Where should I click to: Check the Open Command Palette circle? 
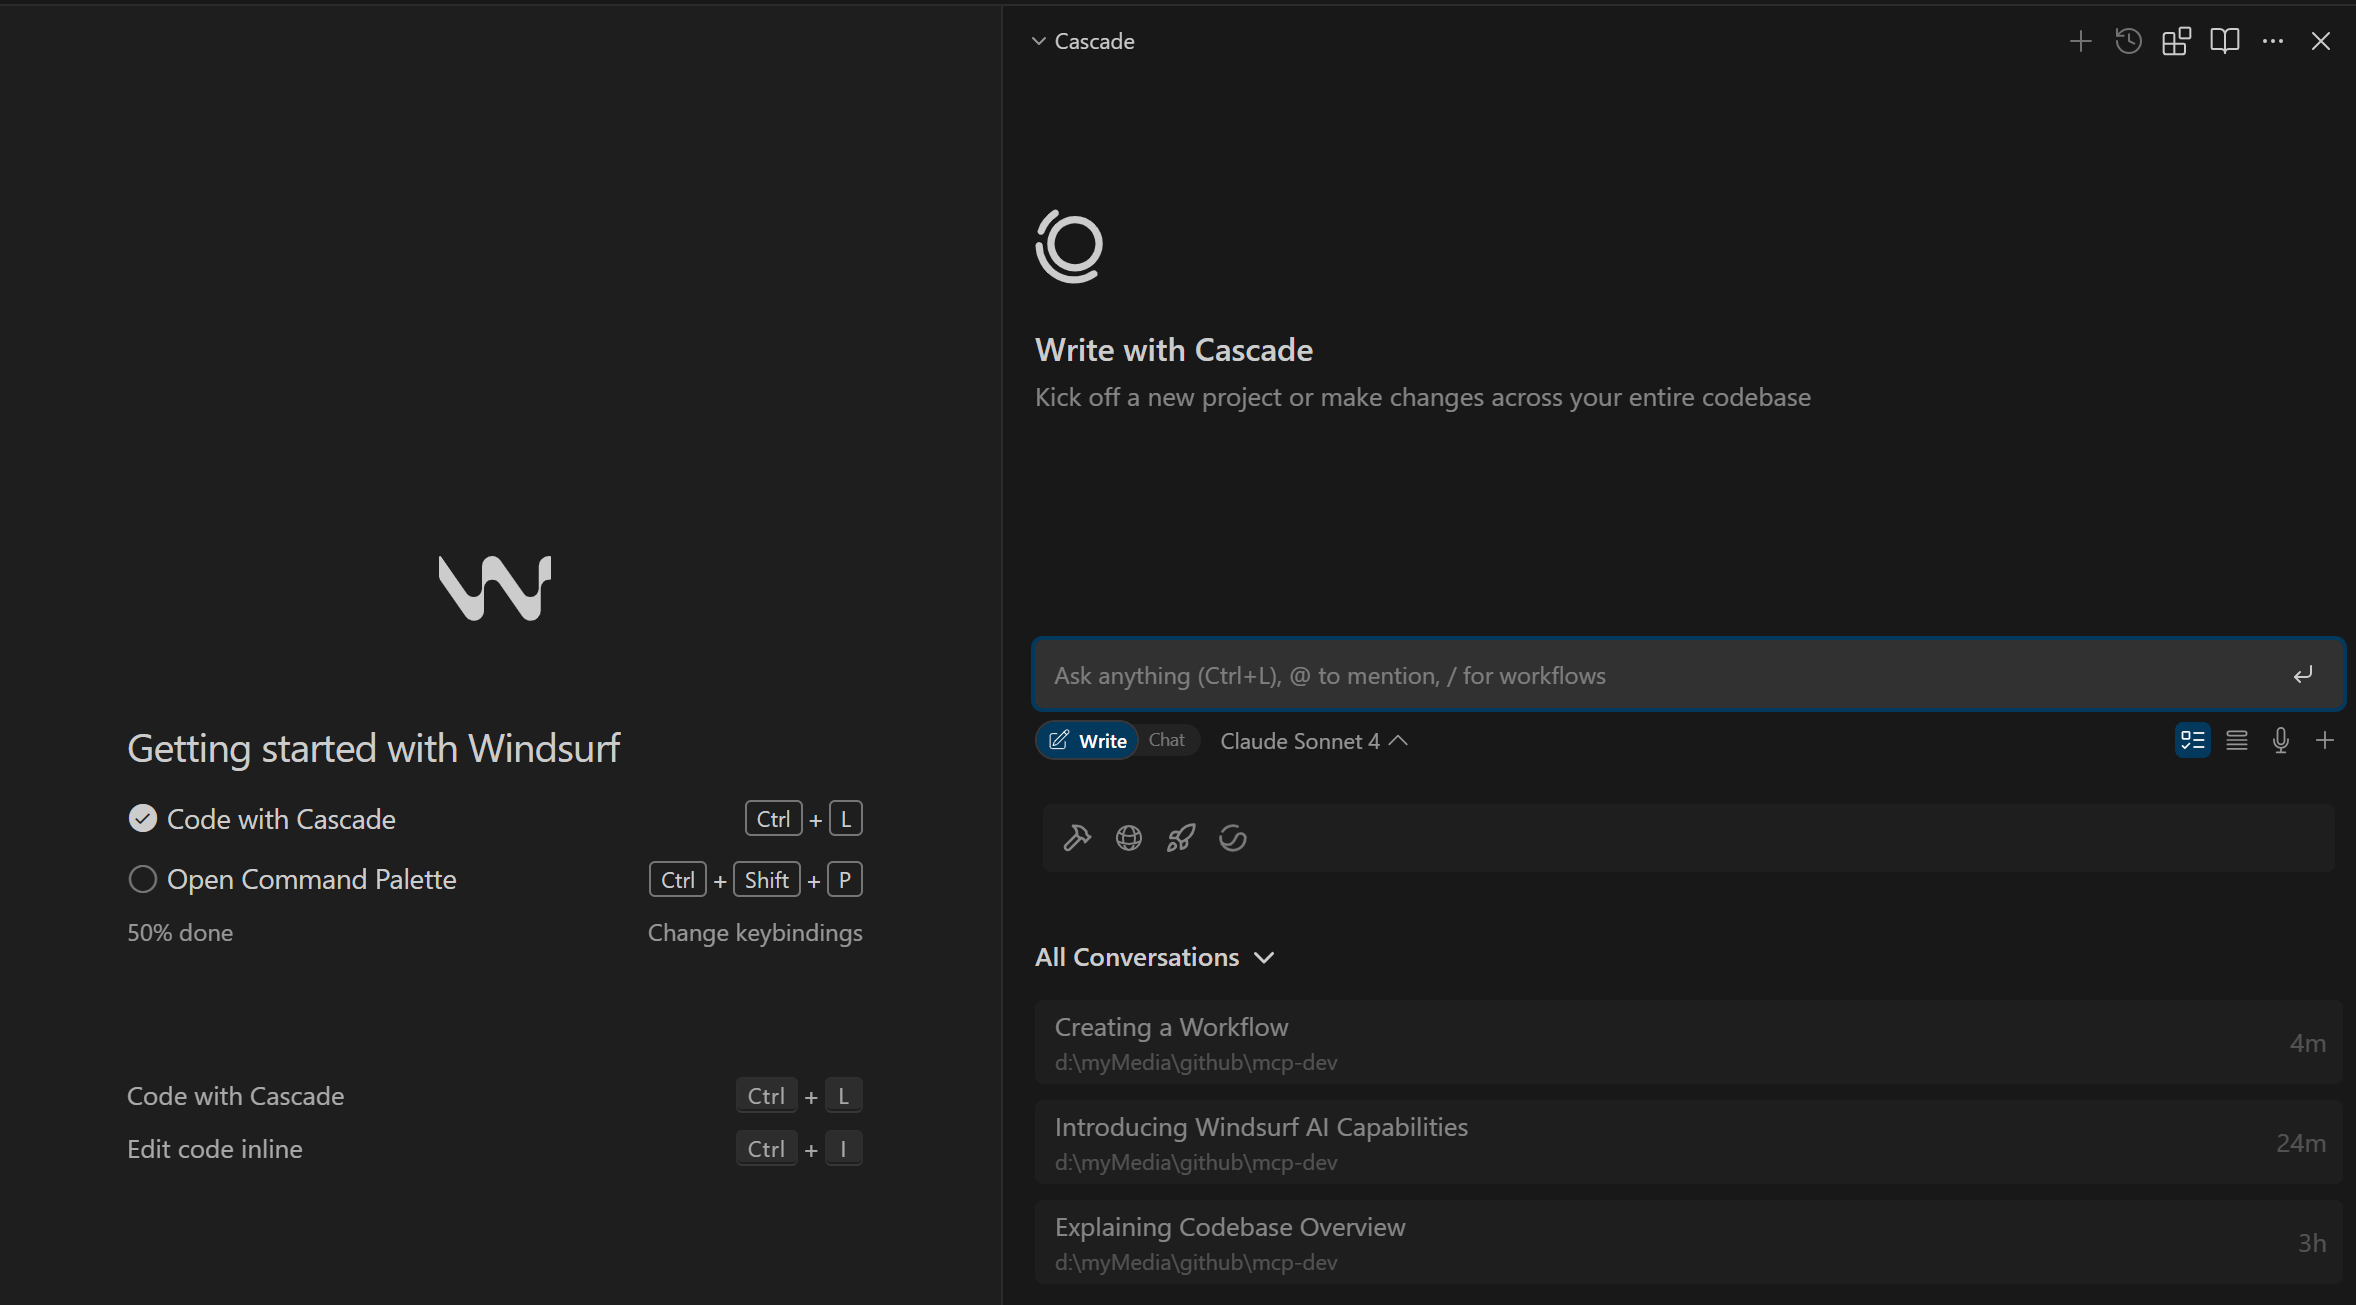click(143, 879)
